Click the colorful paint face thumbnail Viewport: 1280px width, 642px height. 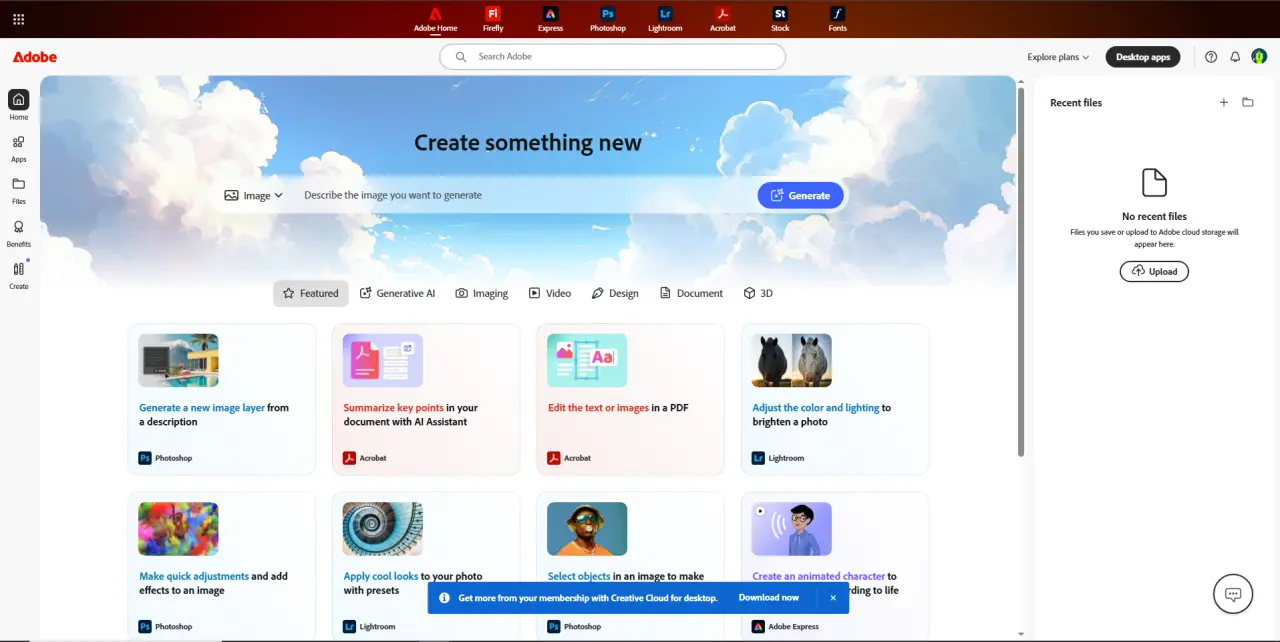click(x=178, y=529)
